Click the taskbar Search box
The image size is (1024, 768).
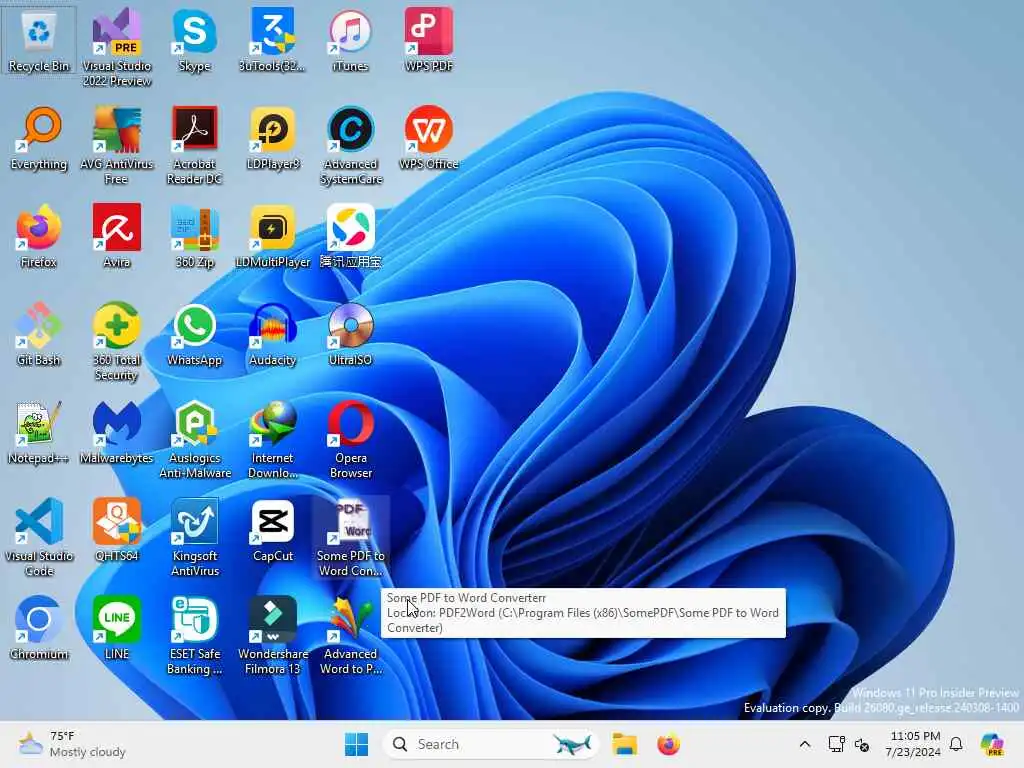tap(490, 744)
